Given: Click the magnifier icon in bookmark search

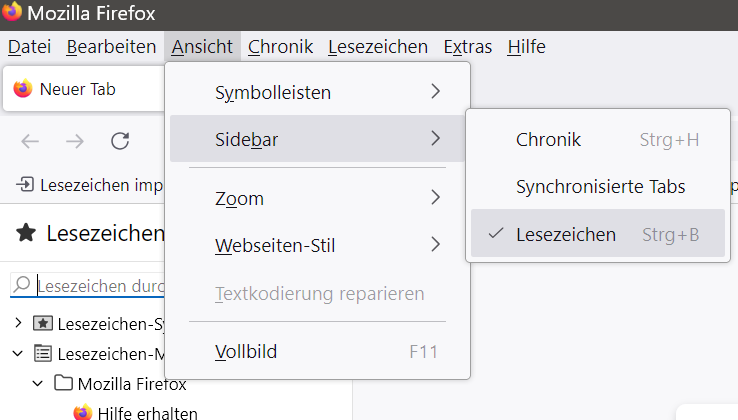Looking at the screenshot, I should point(22,286).
